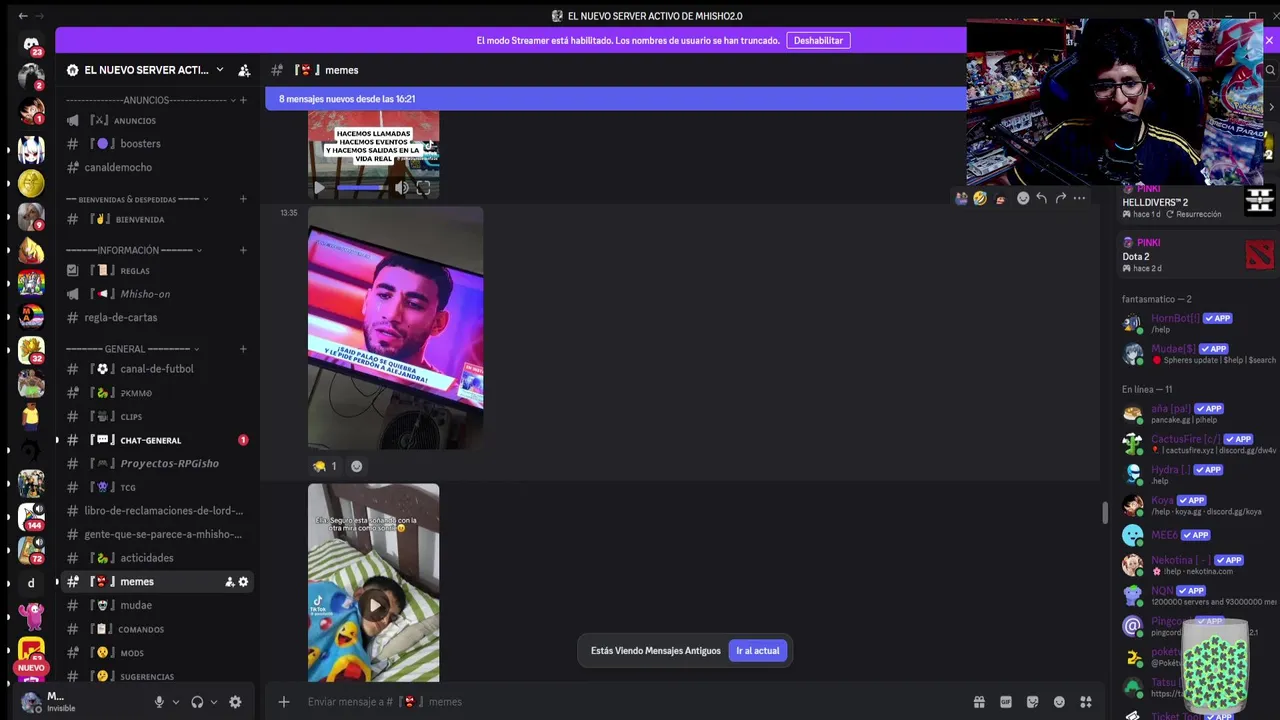The image size is (1280, 720).
Task: Open the TV screen image thumbnail
Action: 396,328
